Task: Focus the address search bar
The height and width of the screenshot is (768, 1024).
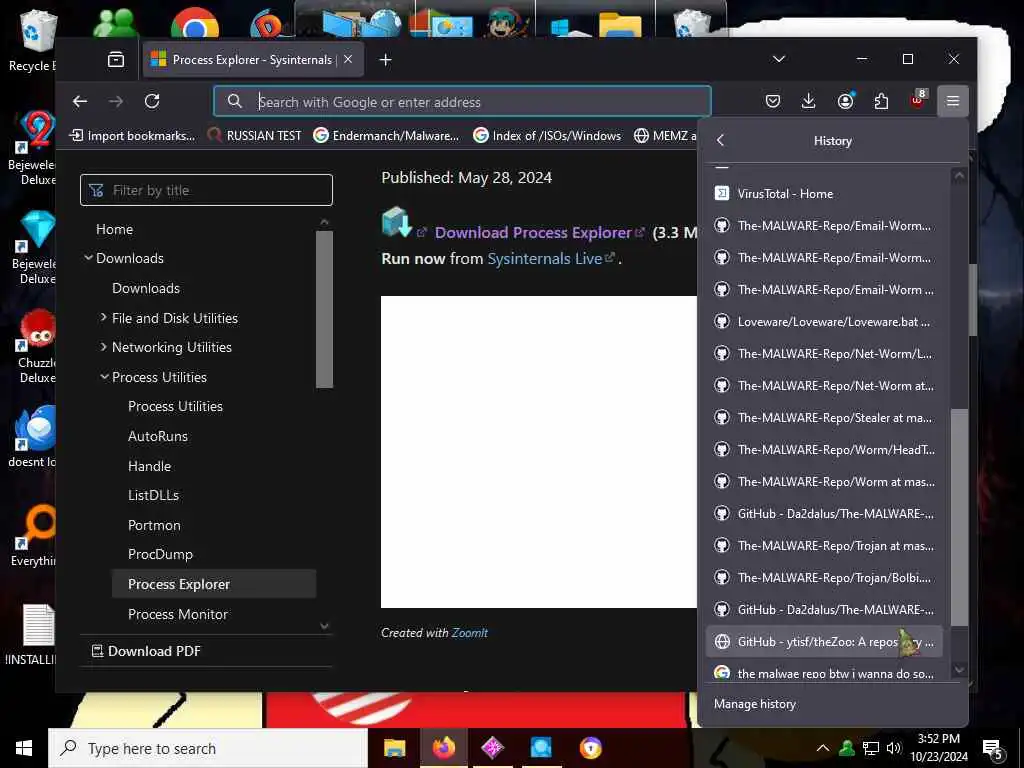Action: pos(462,102)
